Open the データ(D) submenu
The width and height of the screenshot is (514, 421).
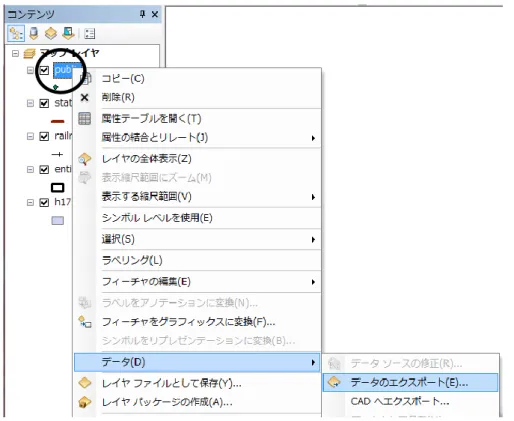point(197,362)
